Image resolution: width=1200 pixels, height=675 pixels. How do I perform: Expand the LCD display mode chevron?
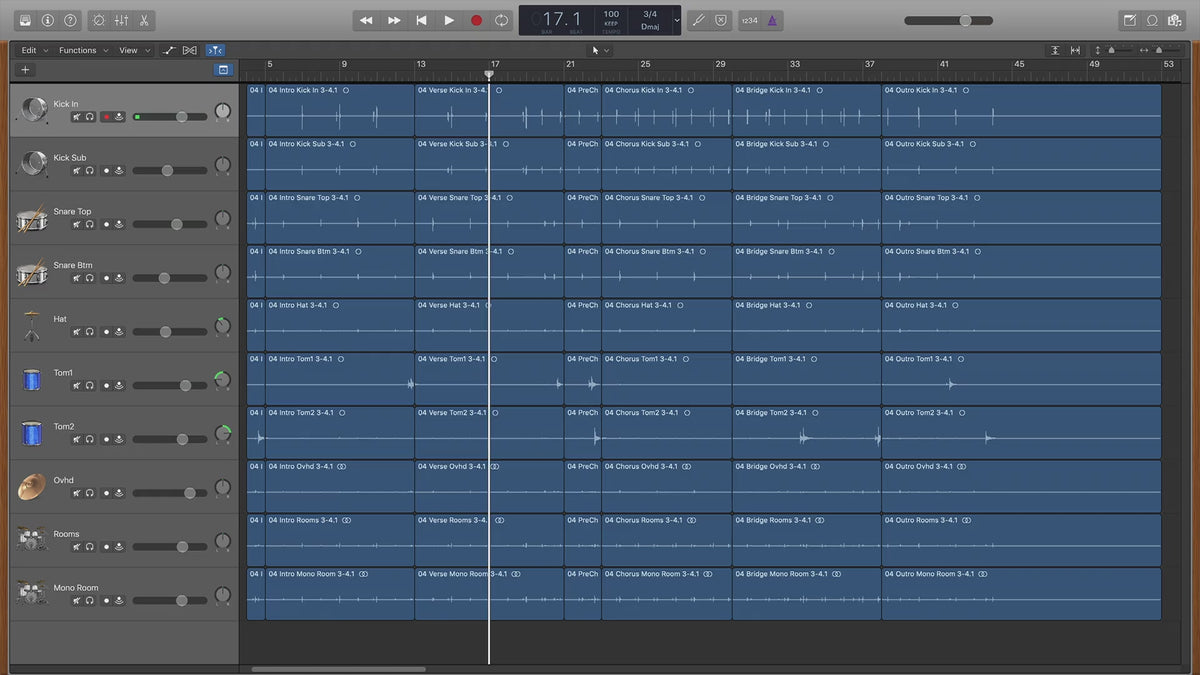[677, 20]
